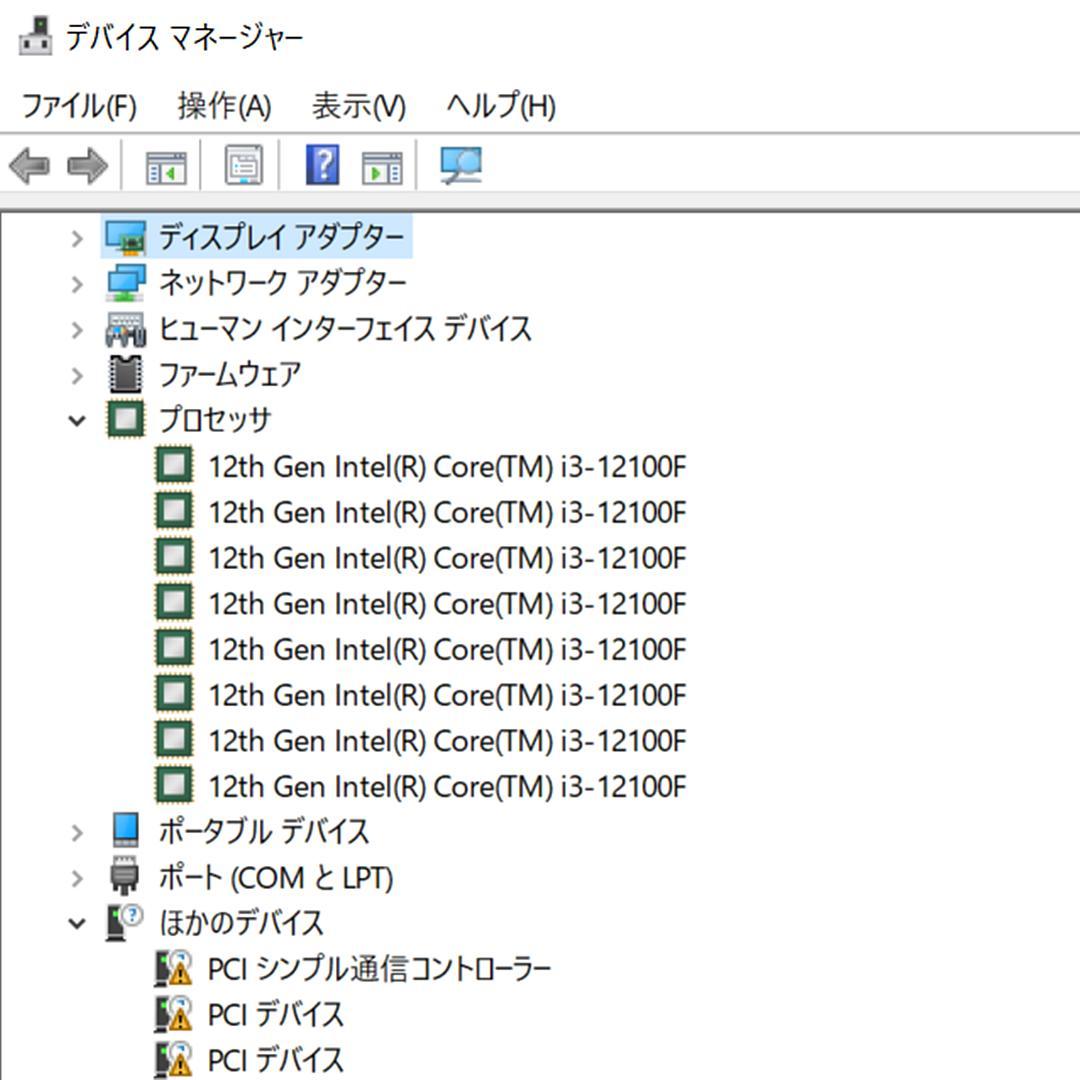Open the 表示(V) menu
This screenshot has width=1080, height=1080.
pos(358,106)
